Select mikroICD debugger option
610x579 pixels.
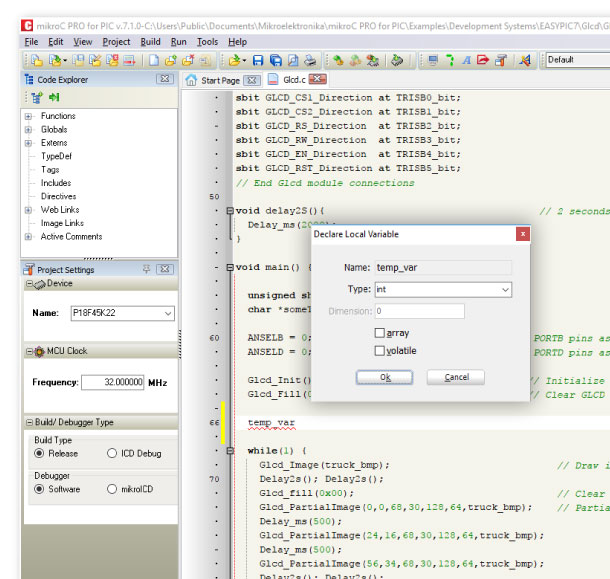(x=112, y=489)
